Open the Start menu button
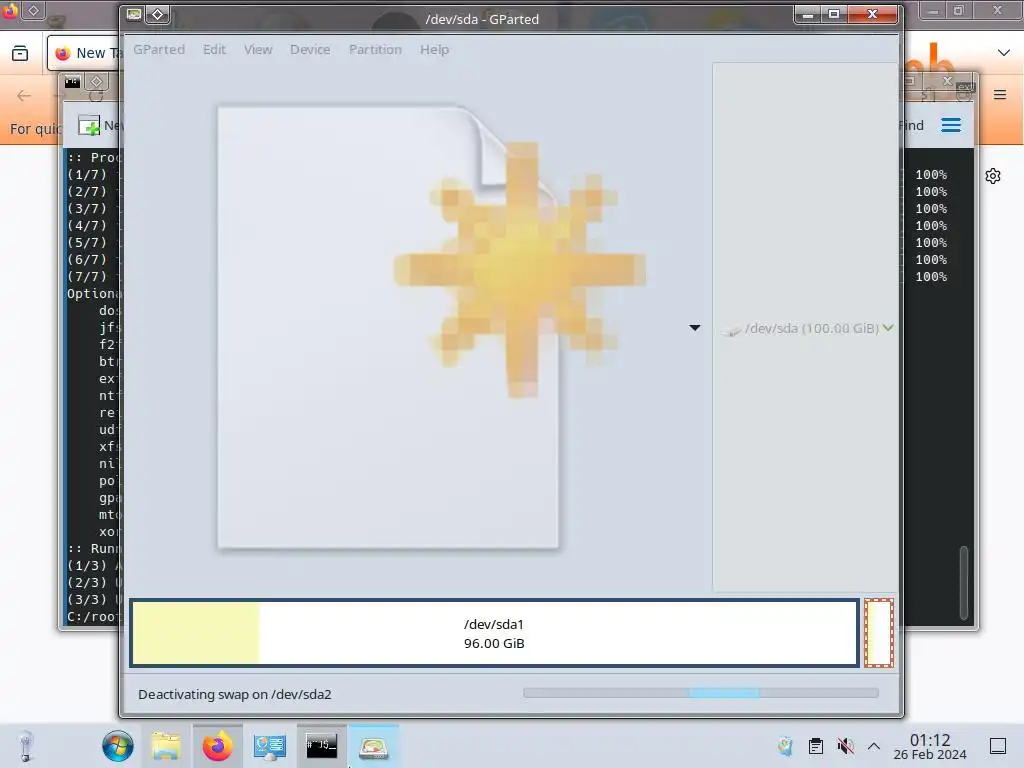Image resolution: width=1024 pixels, height=768 pixels. tap(118, 746)
